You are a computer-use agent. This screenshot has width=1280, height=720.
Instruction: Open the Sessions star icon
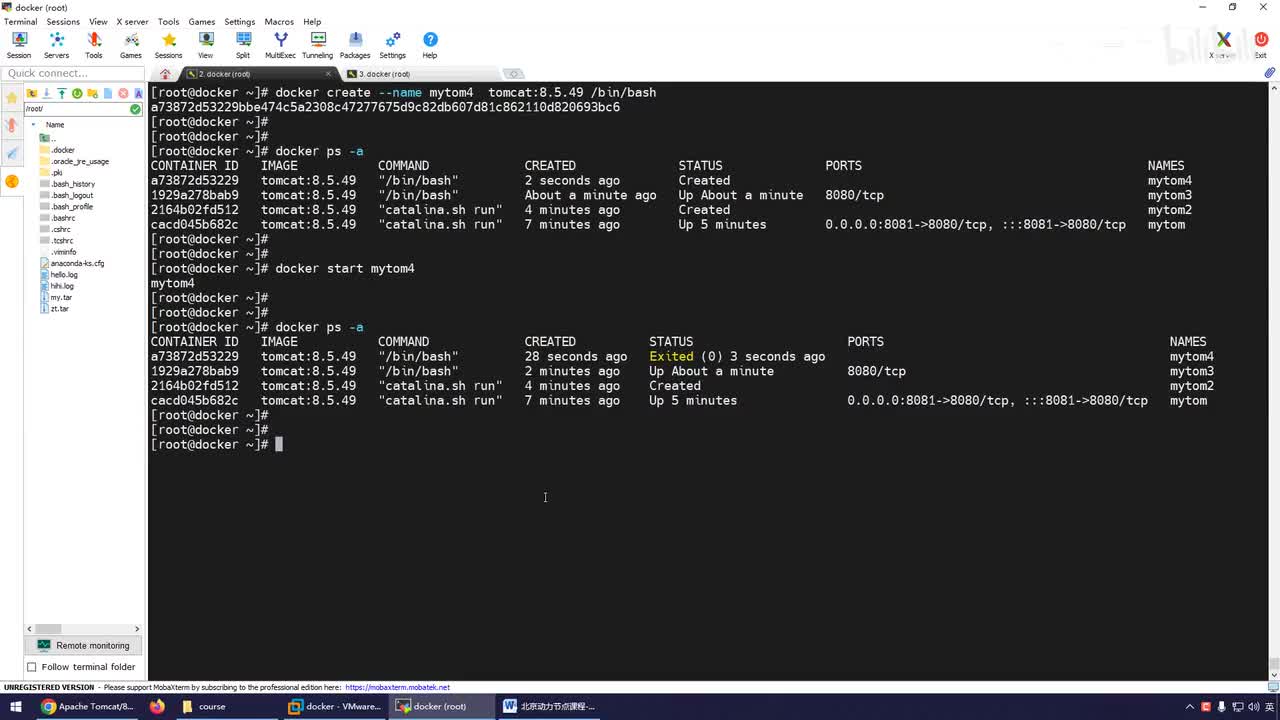coord(168,45)
